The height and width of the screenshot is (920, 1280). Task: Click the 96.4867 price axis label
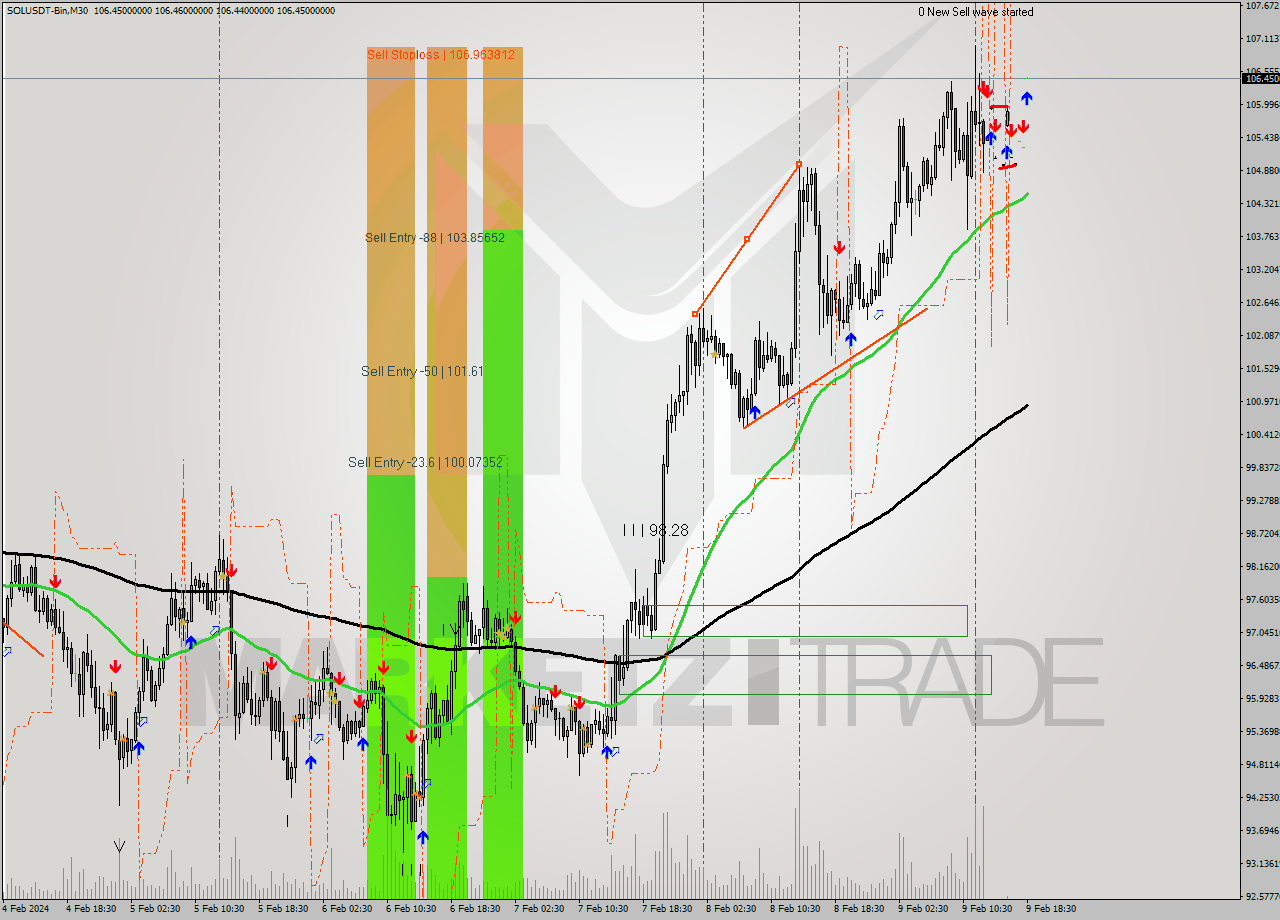[1262, 666]
